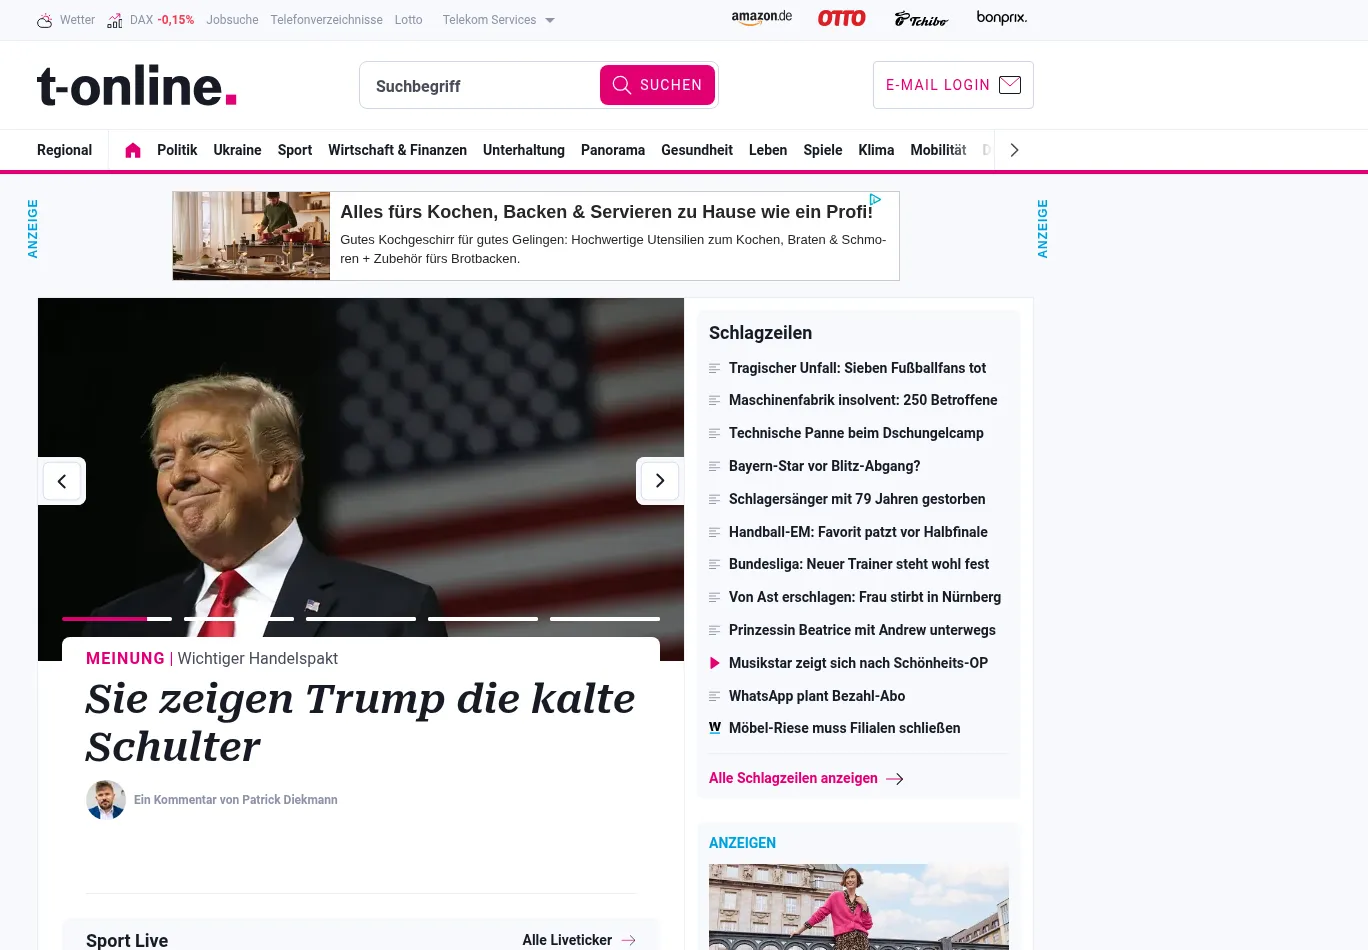
Task: Show more navigation categories with right chevron
Action: click(1014, 150)
